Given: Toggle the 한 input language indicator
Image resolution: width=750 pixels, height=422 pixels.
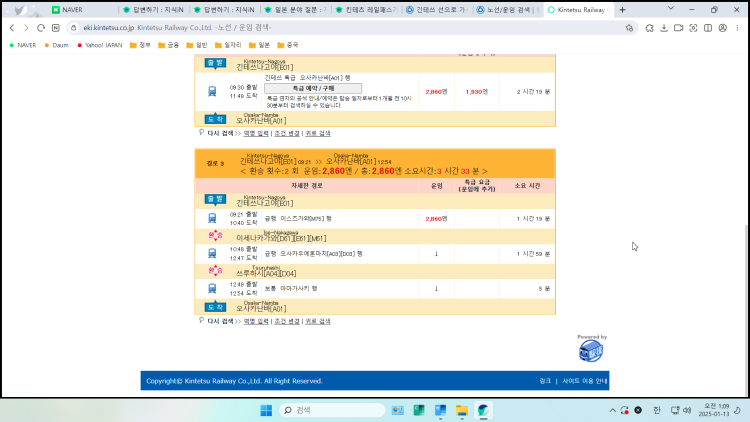Looking at the screenshot, I should 657,410.
